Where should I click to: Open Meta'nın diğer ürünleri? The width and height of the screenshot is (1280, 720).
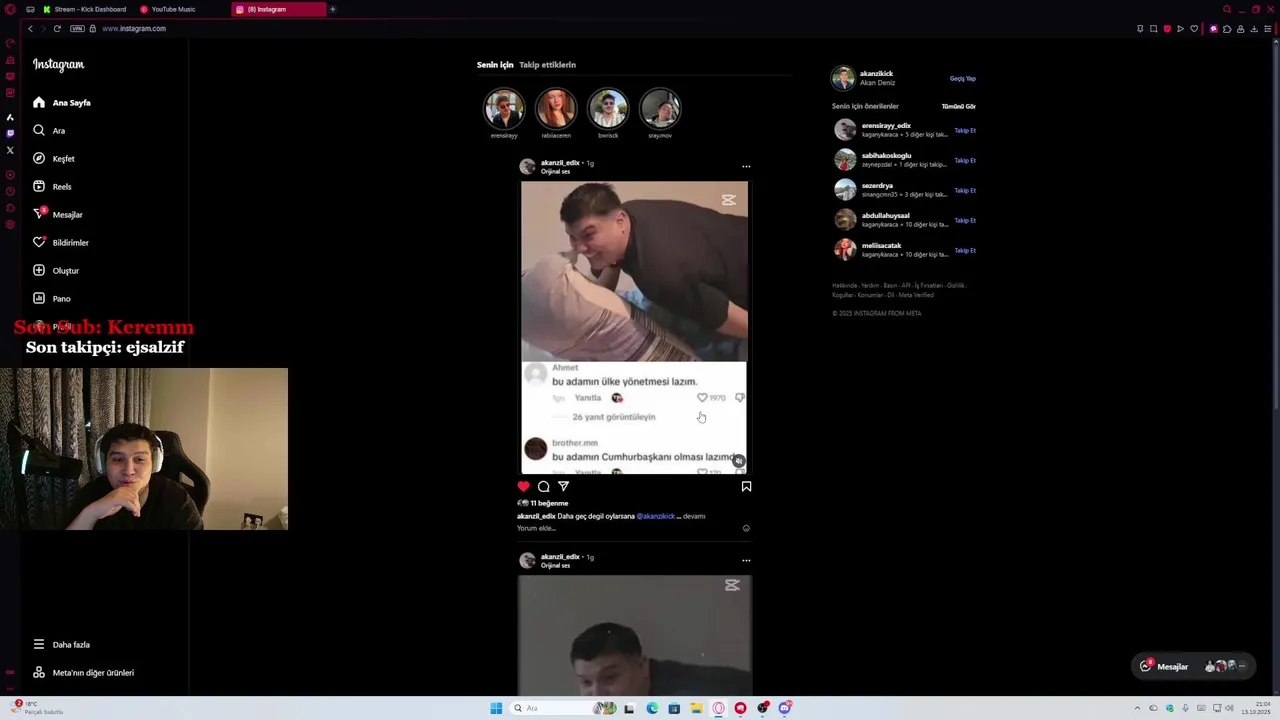(x=84, y=672)
